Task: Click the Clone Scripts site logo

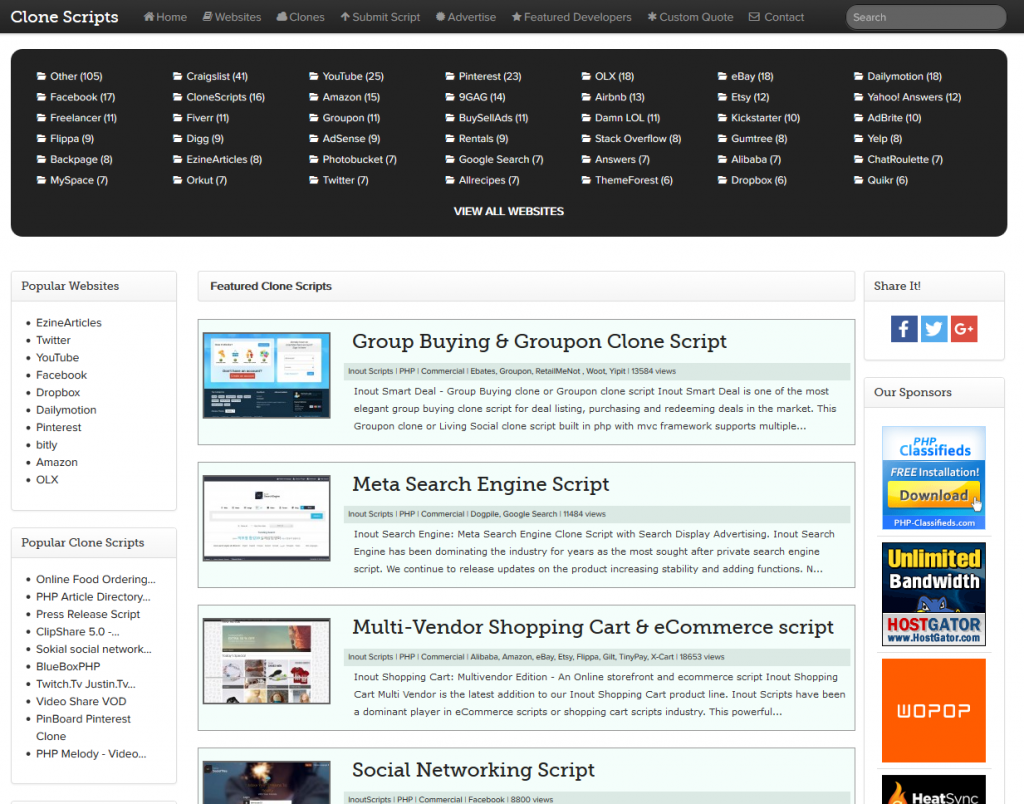Action: coord(64,17)
